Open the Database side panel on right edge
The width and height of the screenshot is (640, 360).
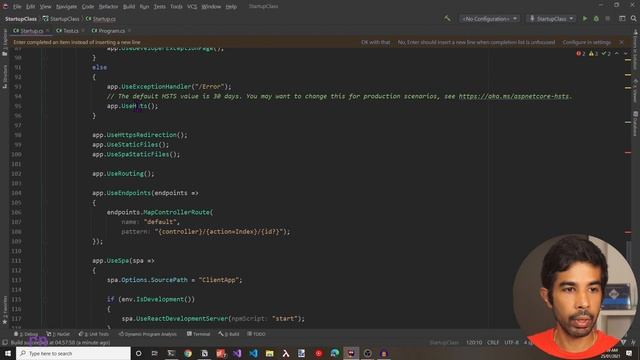coord(635,123)
